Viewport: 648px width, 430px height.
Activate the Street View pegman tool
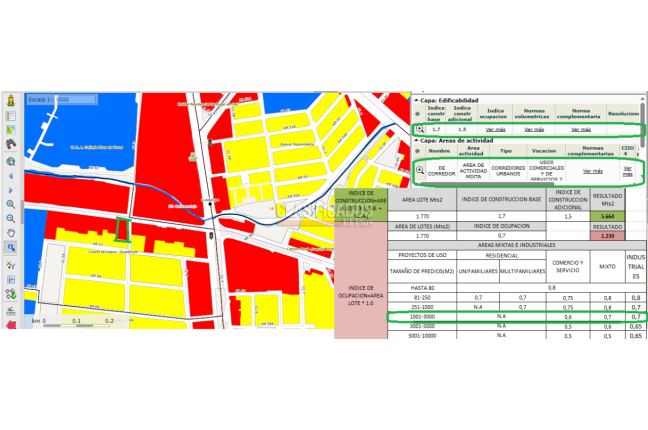click(11, 100)
